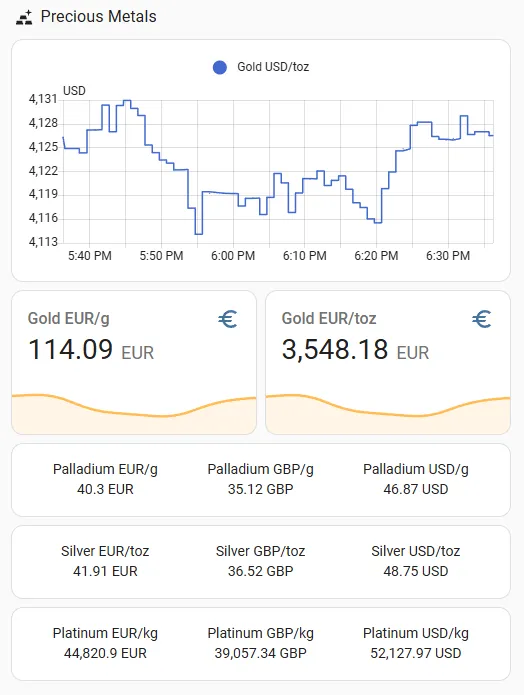524x695 pixels.
Task: Click the 114.09 EUR value
Action: tap(91, 350)
